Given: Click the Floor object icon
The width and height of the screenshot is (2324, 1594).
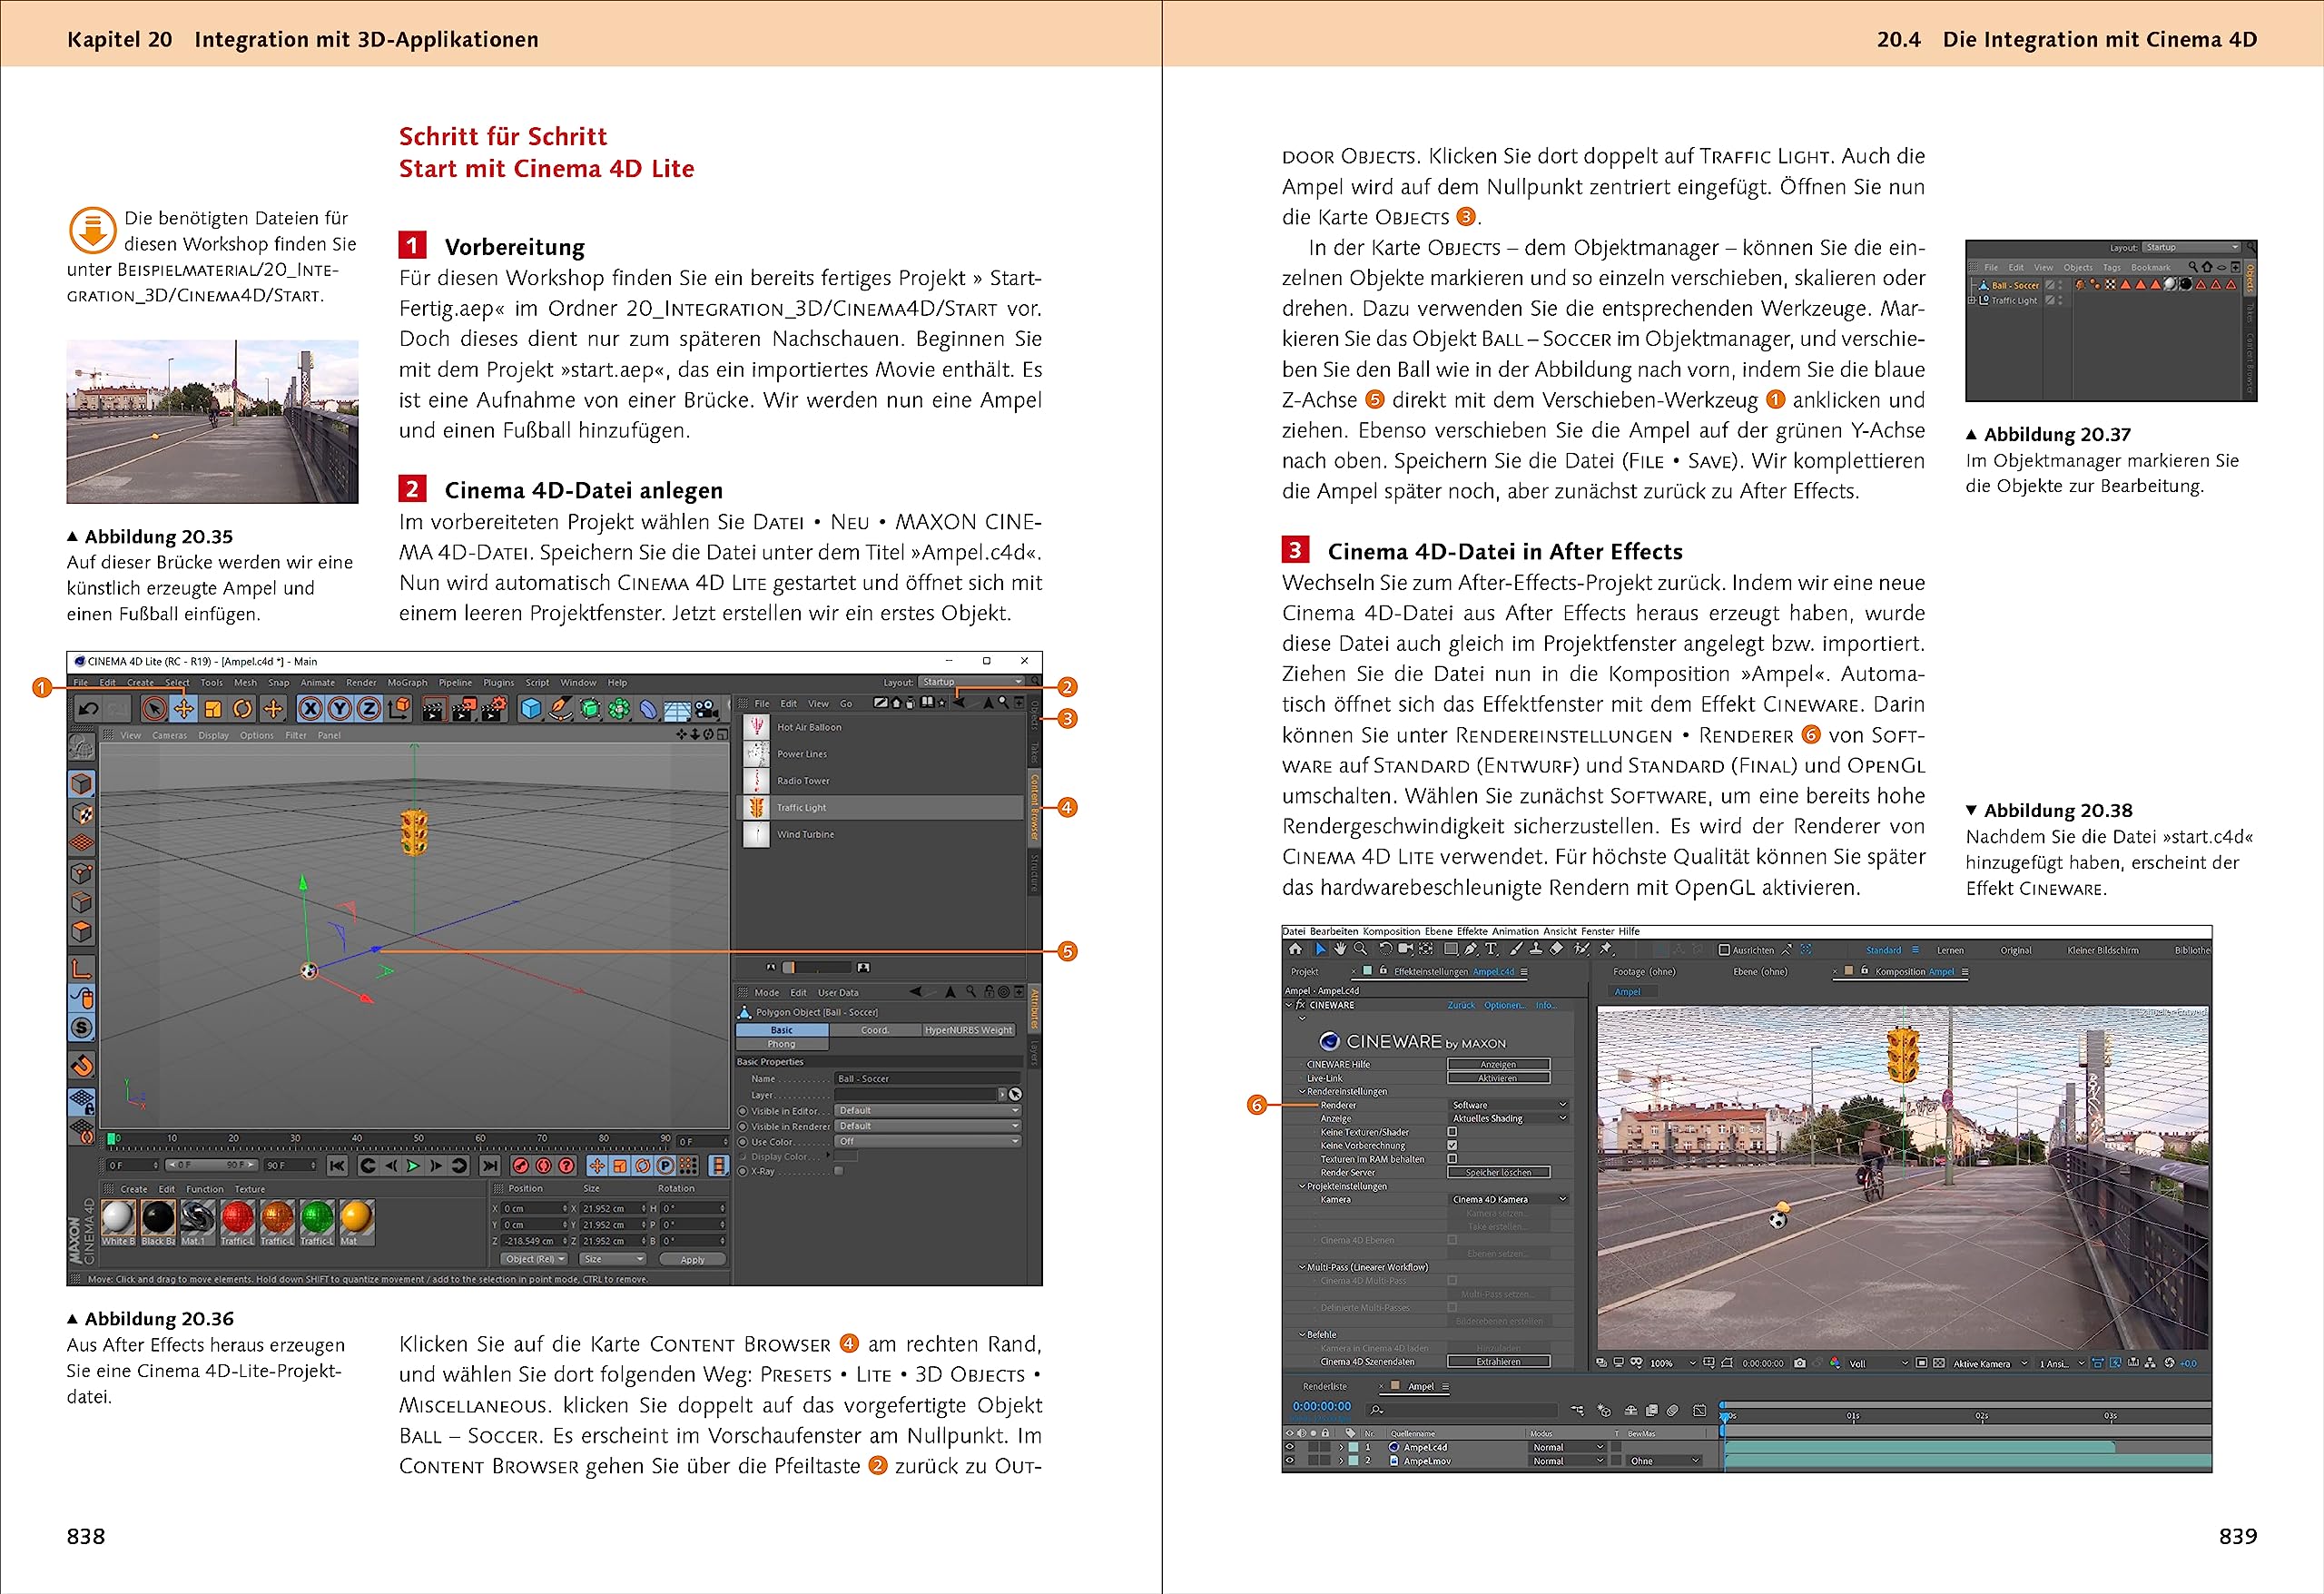Looking at the screenshot, I should [678, 710].
